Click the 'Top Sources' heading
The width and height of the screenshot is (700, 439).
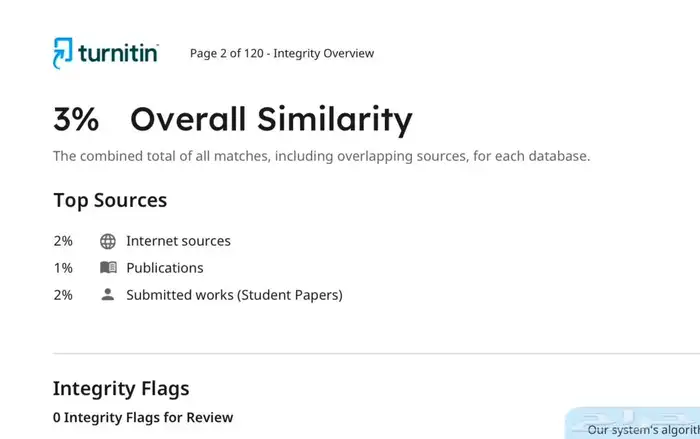110,200
